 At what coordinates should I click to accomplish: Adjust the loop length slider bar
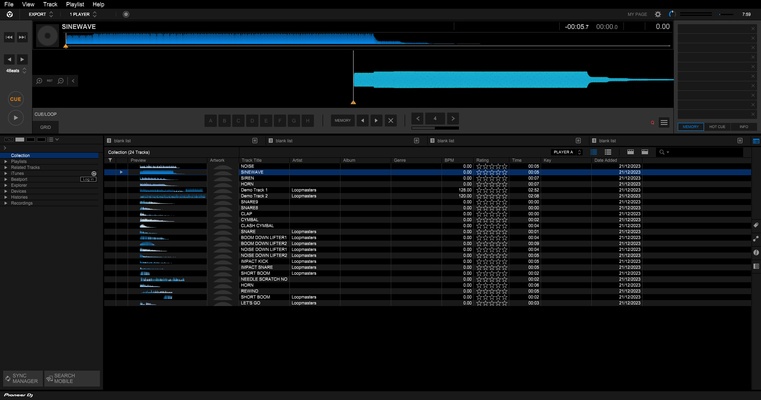coord(435,128)
